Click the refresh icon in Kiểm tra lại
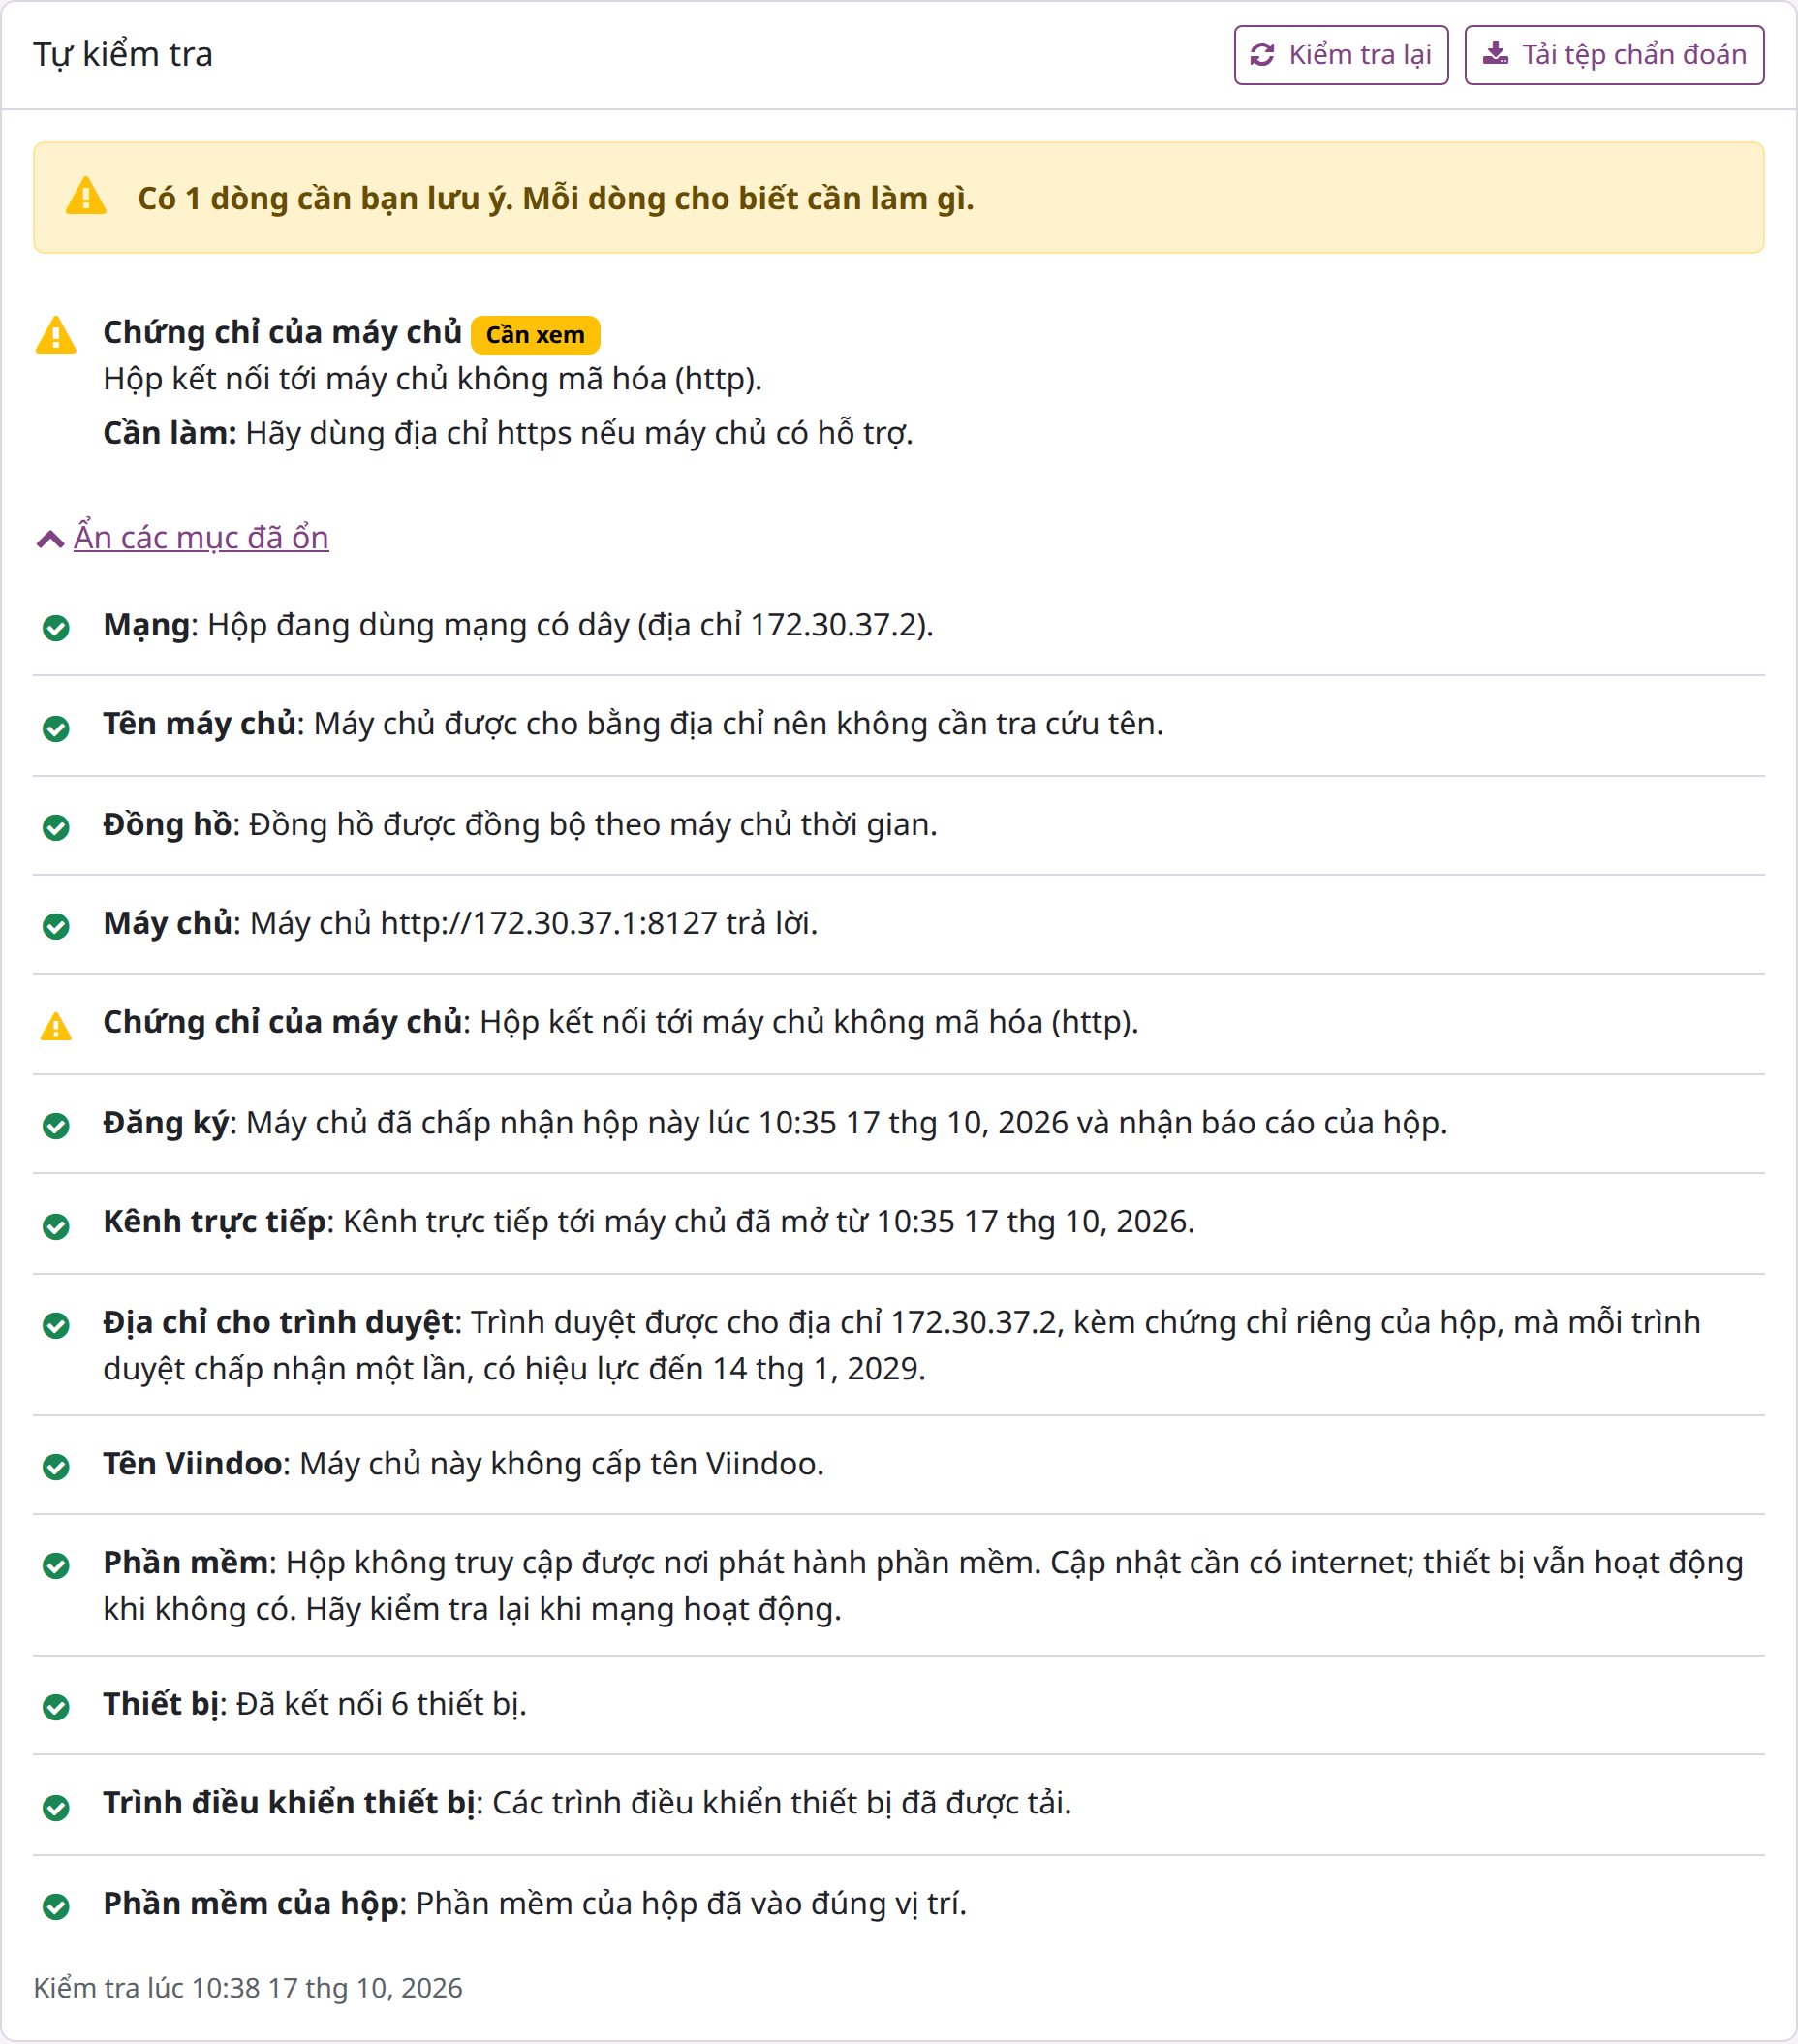 (x=1262, y=54)
